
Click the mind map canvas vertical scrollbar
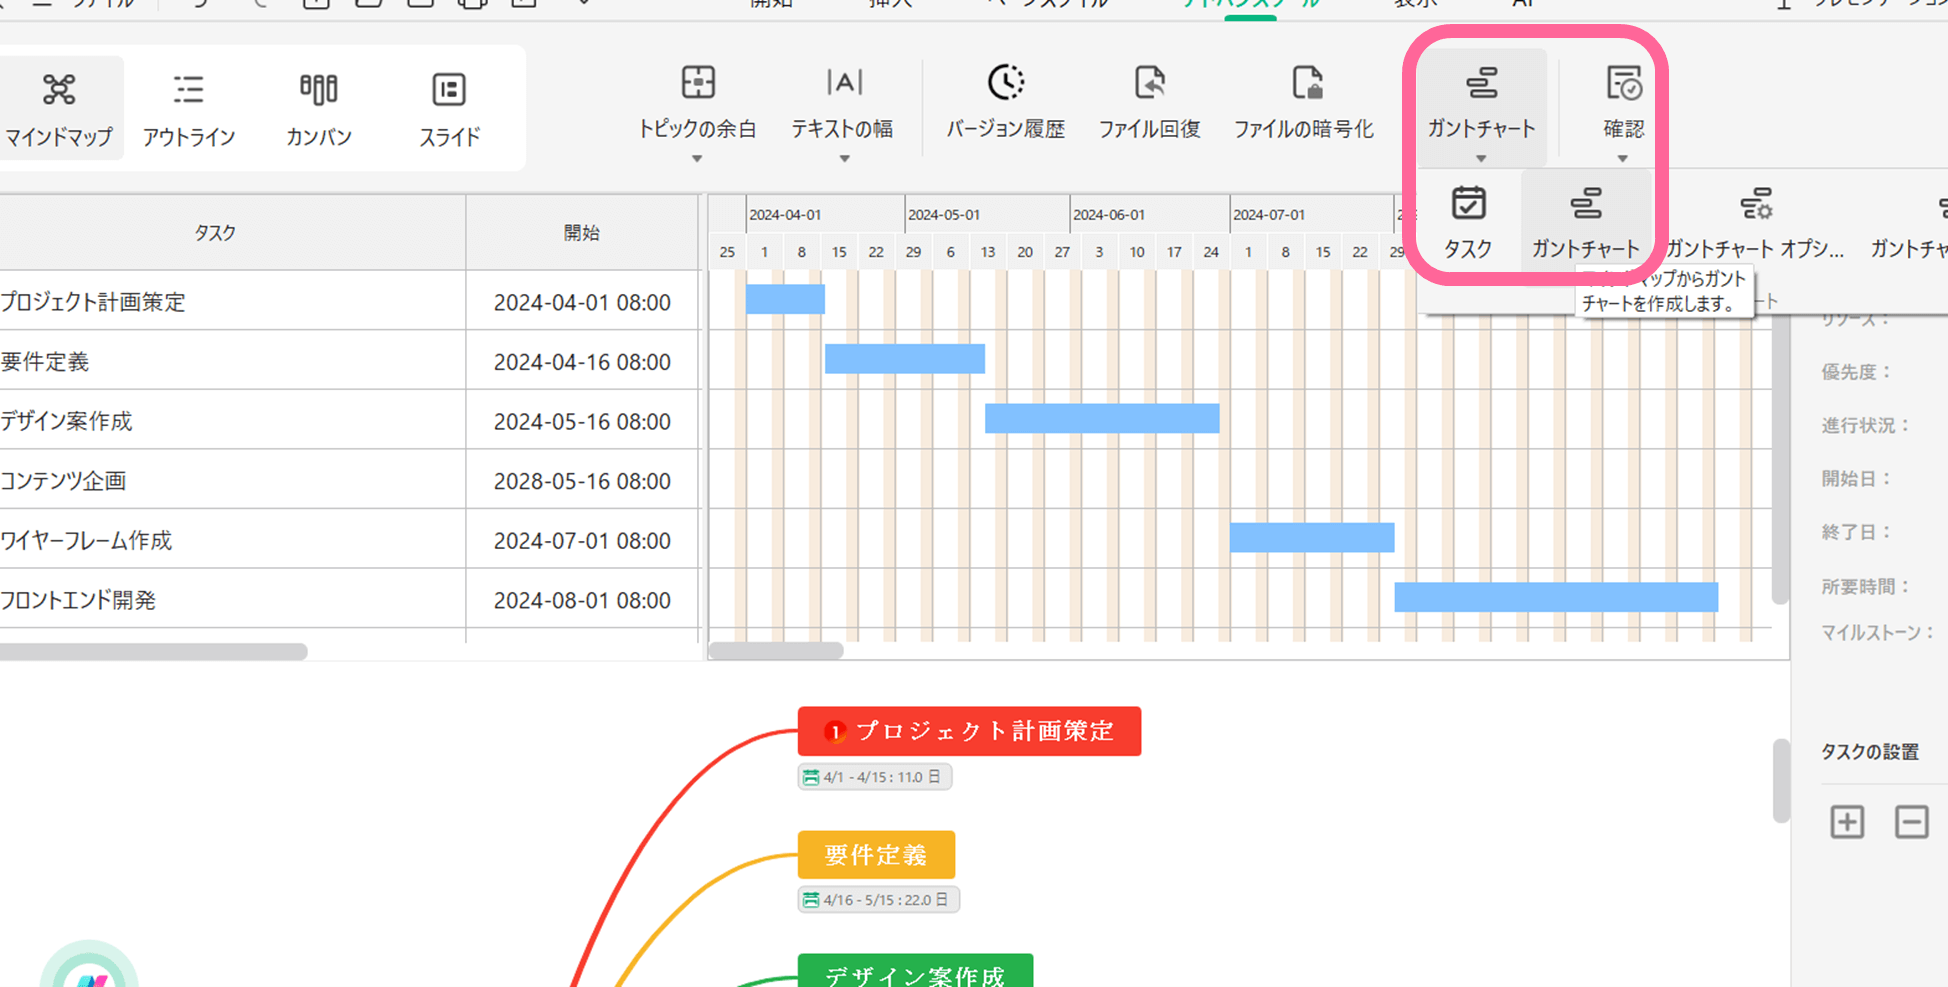[x=1781, y=780]
